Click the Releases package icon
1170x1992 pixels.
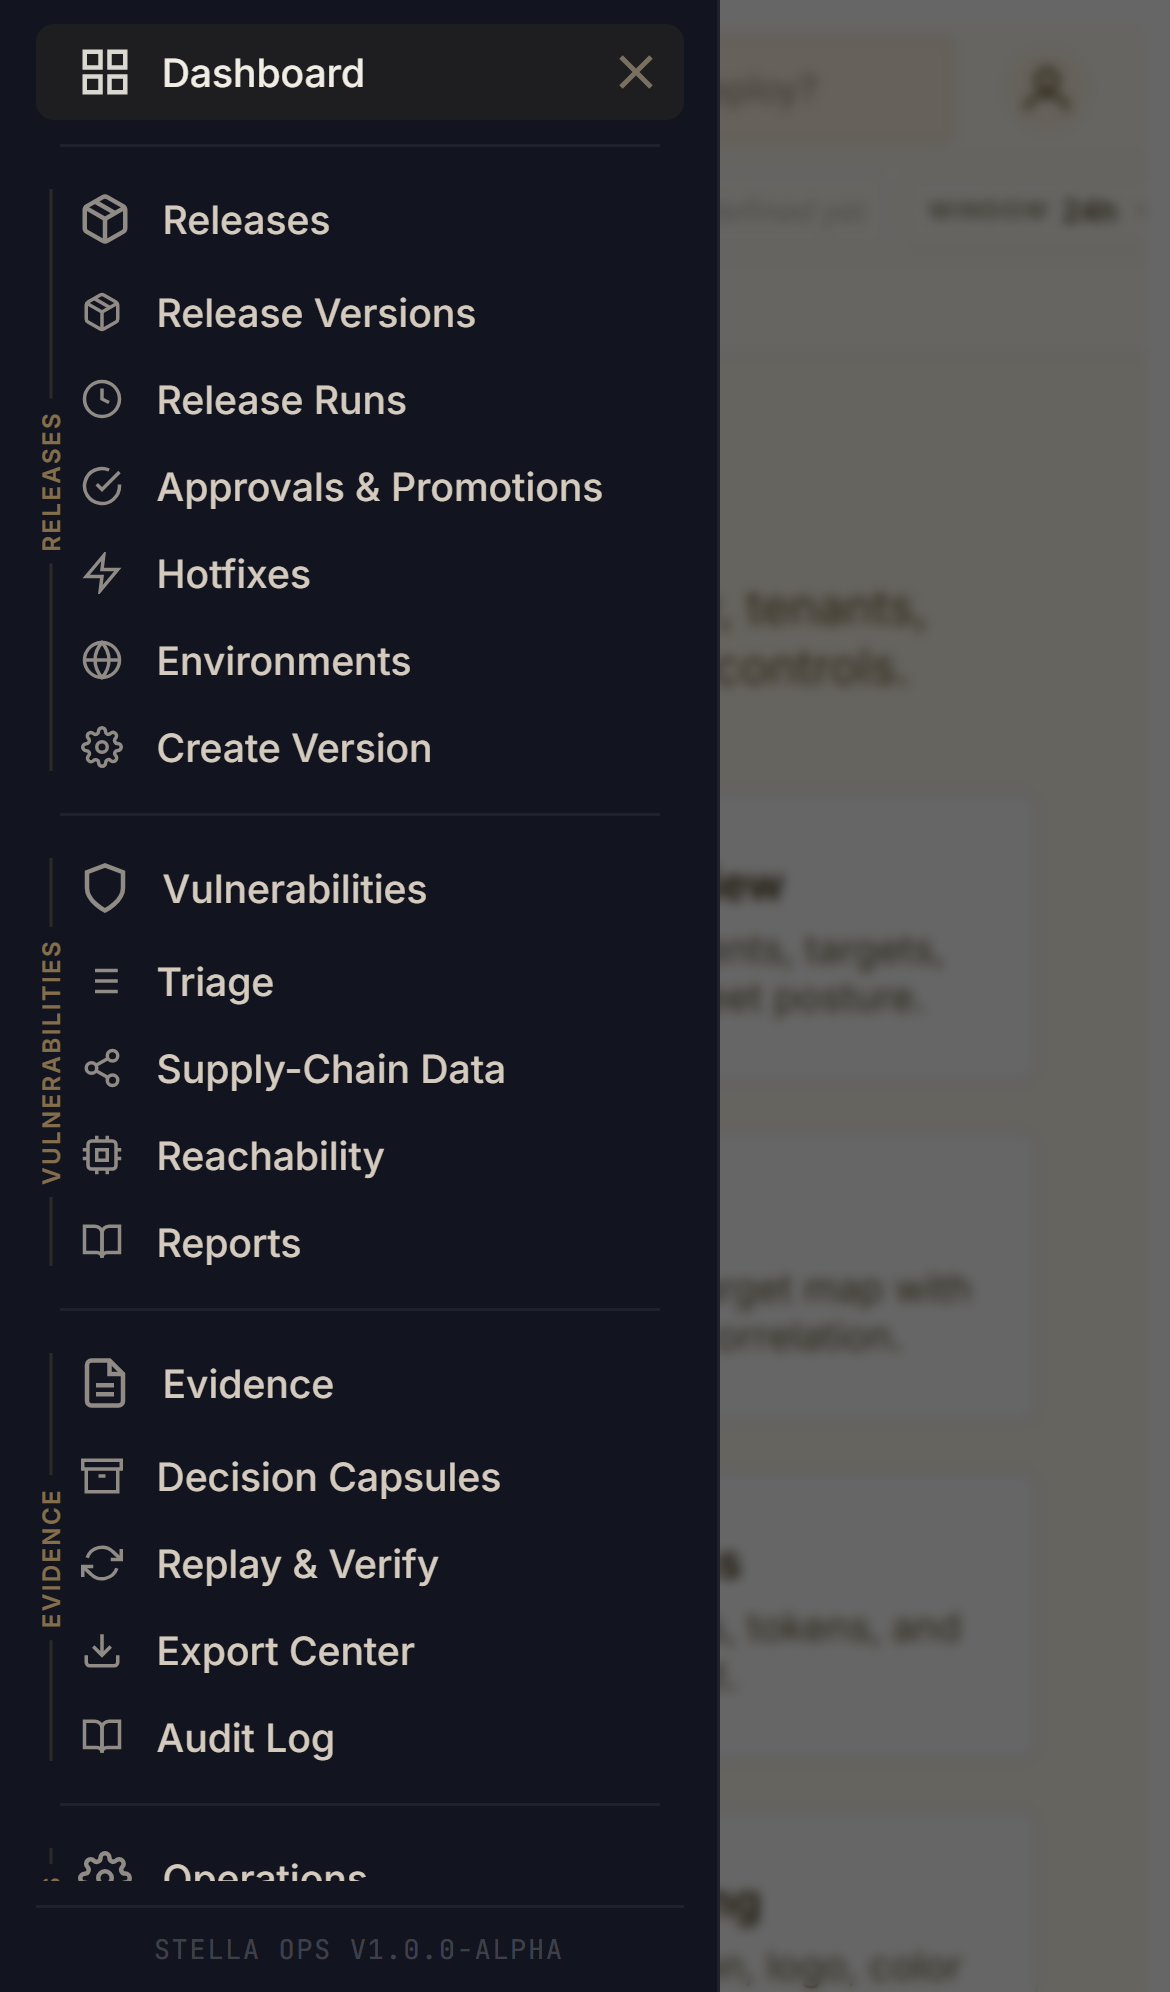coord(105,220)
